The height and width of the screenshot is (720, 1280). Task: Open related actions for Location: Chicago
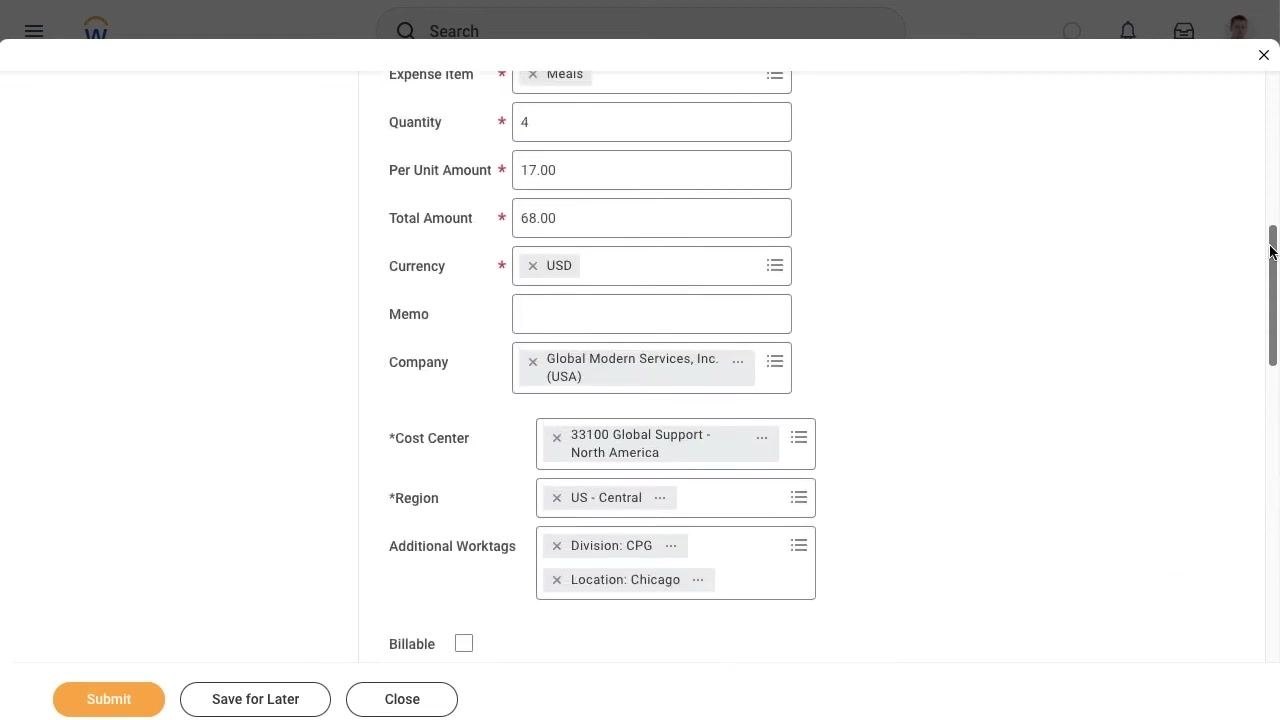pyautogui.click(x=698, y=580)
